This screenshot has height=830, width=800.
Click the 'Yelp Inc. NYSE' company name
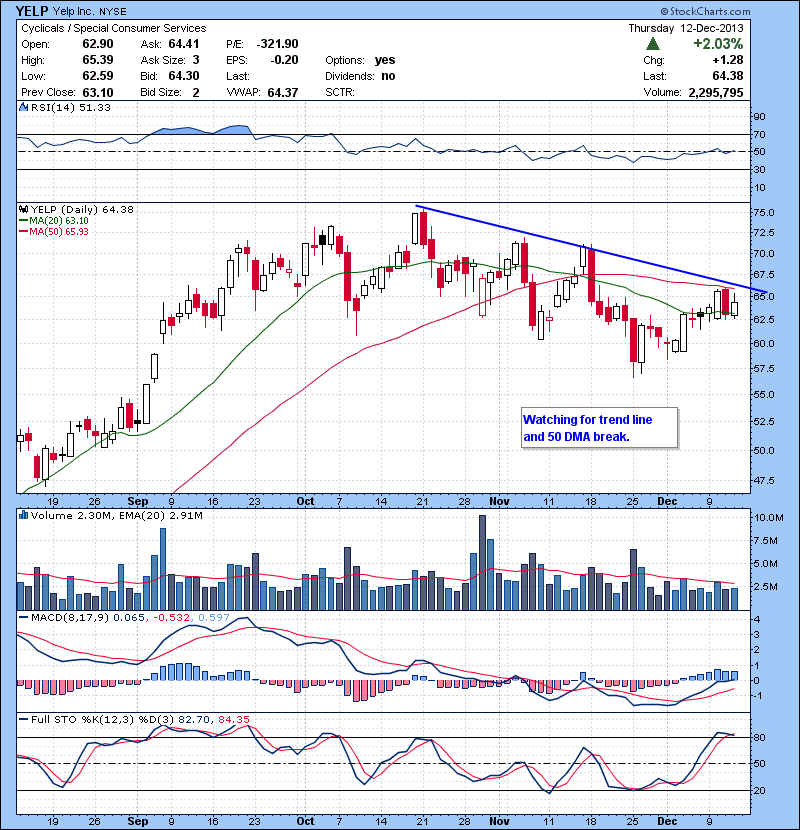(89, 11)
